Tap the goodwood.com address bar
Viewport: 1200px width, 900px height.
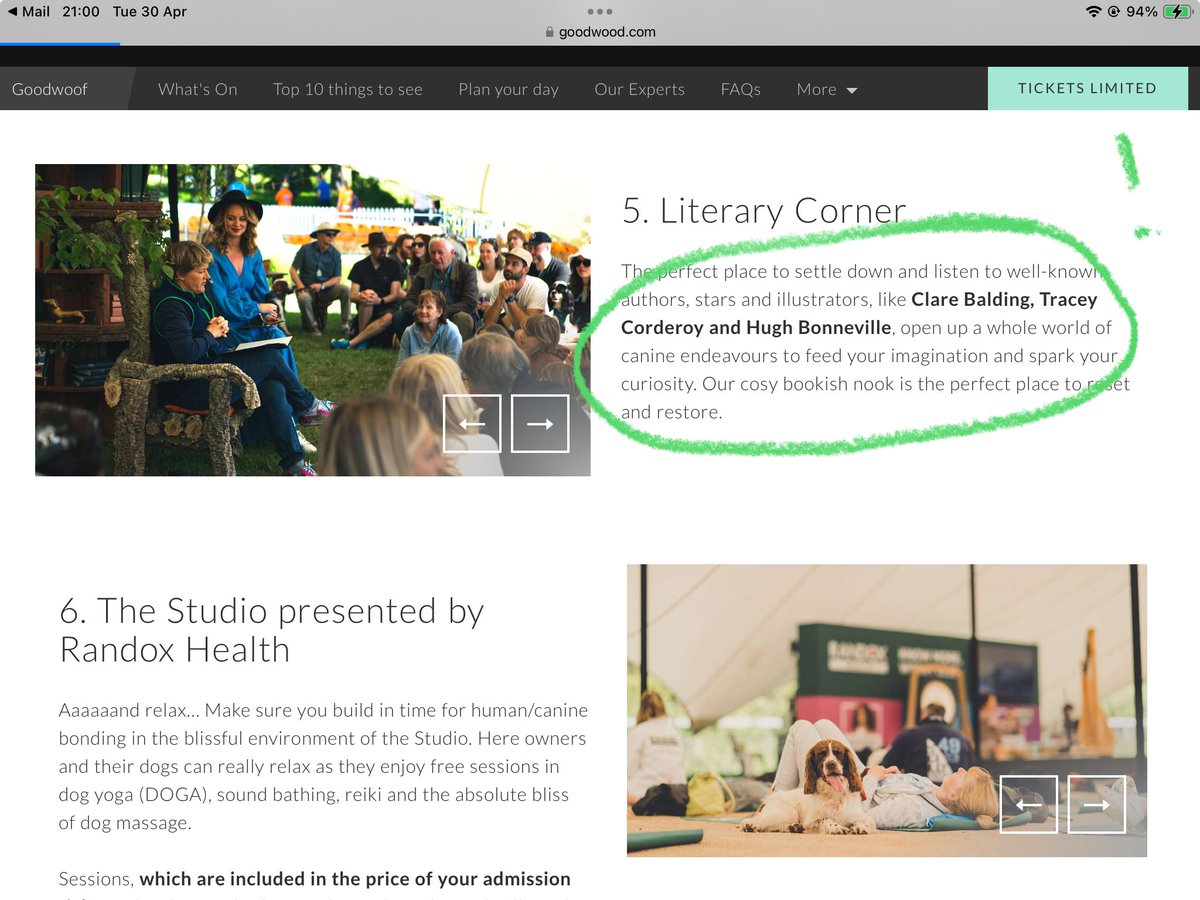(x=600, y=32)
